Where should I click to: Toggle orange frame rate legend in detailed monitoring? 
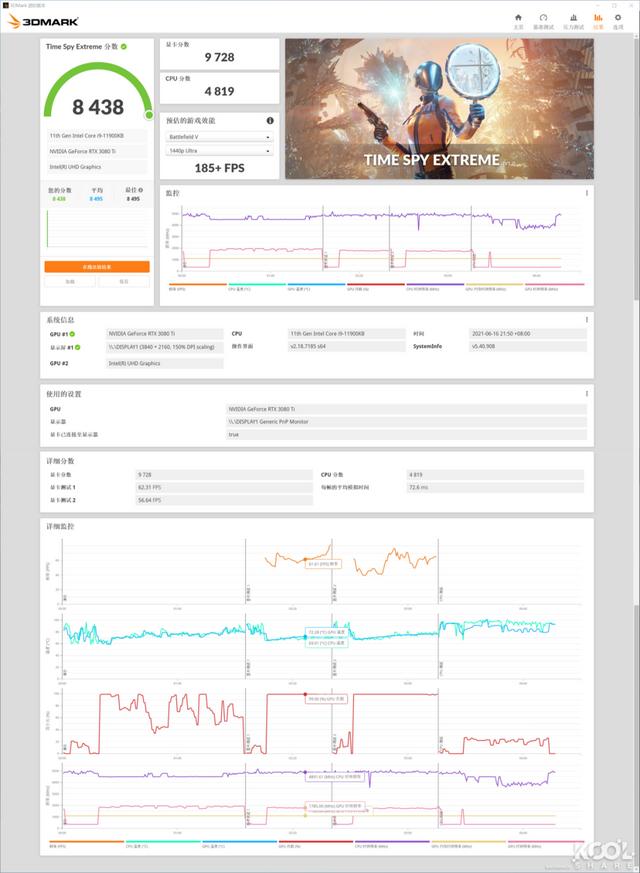86,844
